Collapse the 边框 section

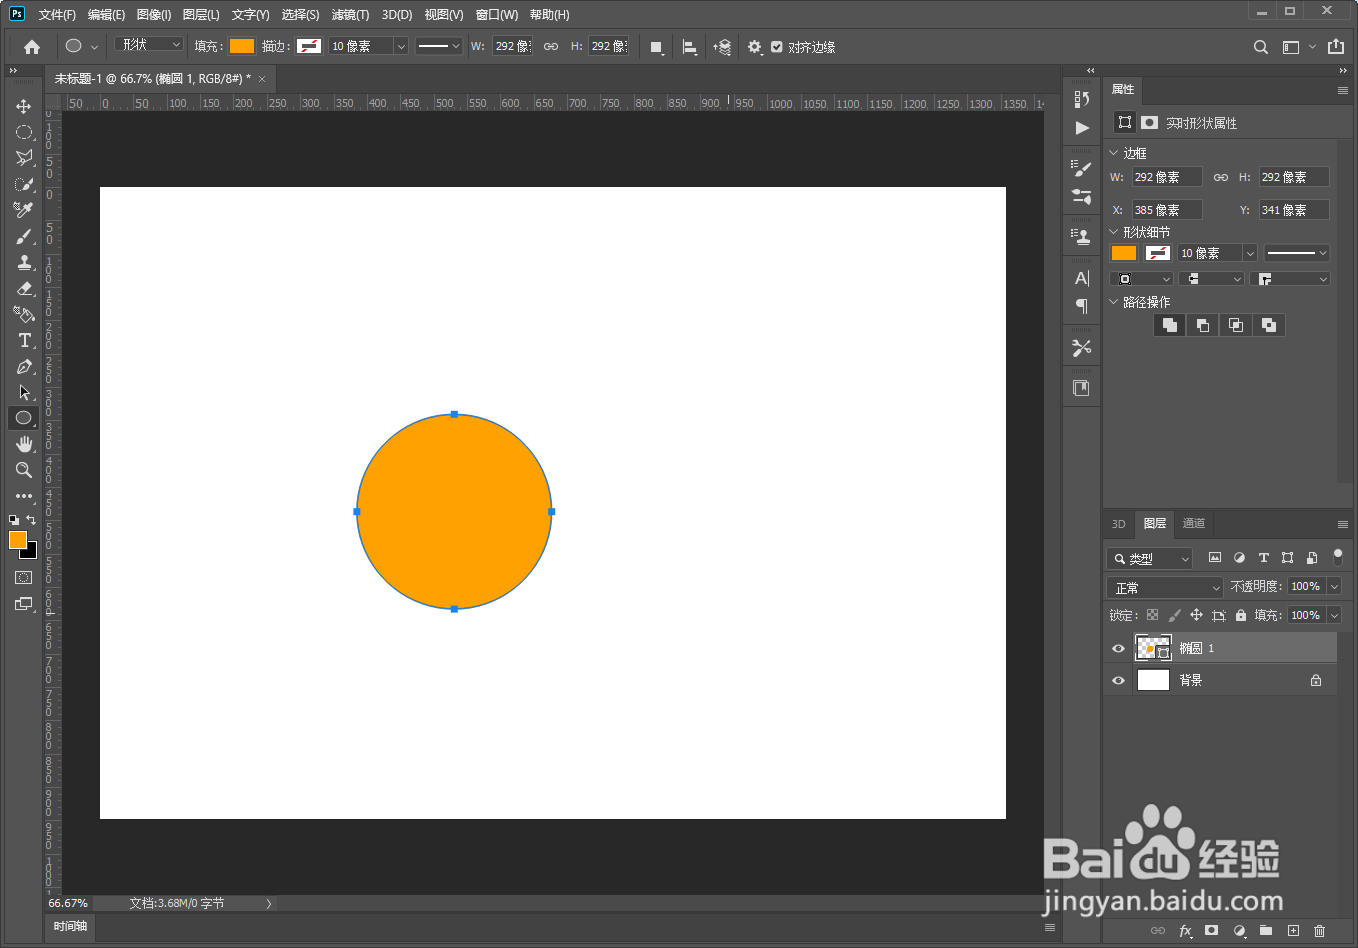point(1114,153)
